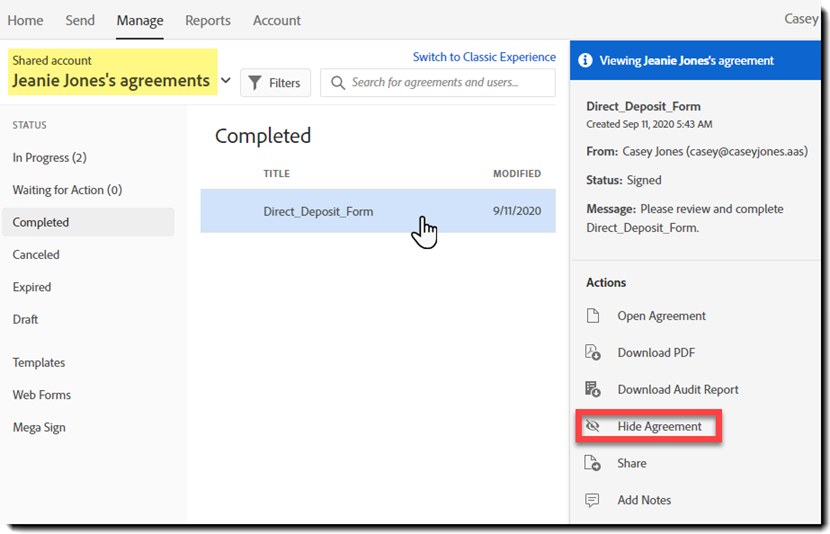Show In Progress agreements
Screen dimensions: 830x534
click(x=50, y=158)
